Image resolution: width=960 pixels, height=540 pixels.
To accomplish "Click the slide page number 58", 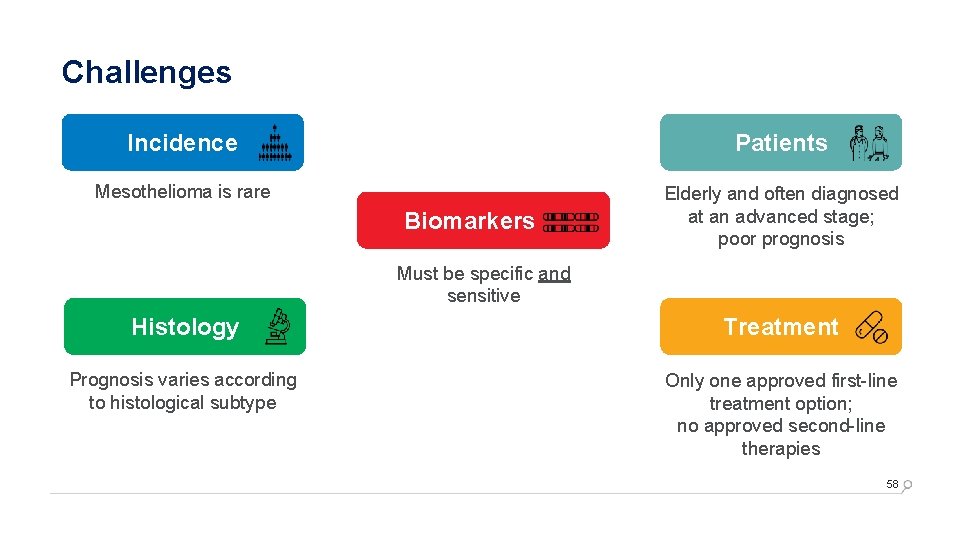I will pyautogui.click(x=892, y=484).
